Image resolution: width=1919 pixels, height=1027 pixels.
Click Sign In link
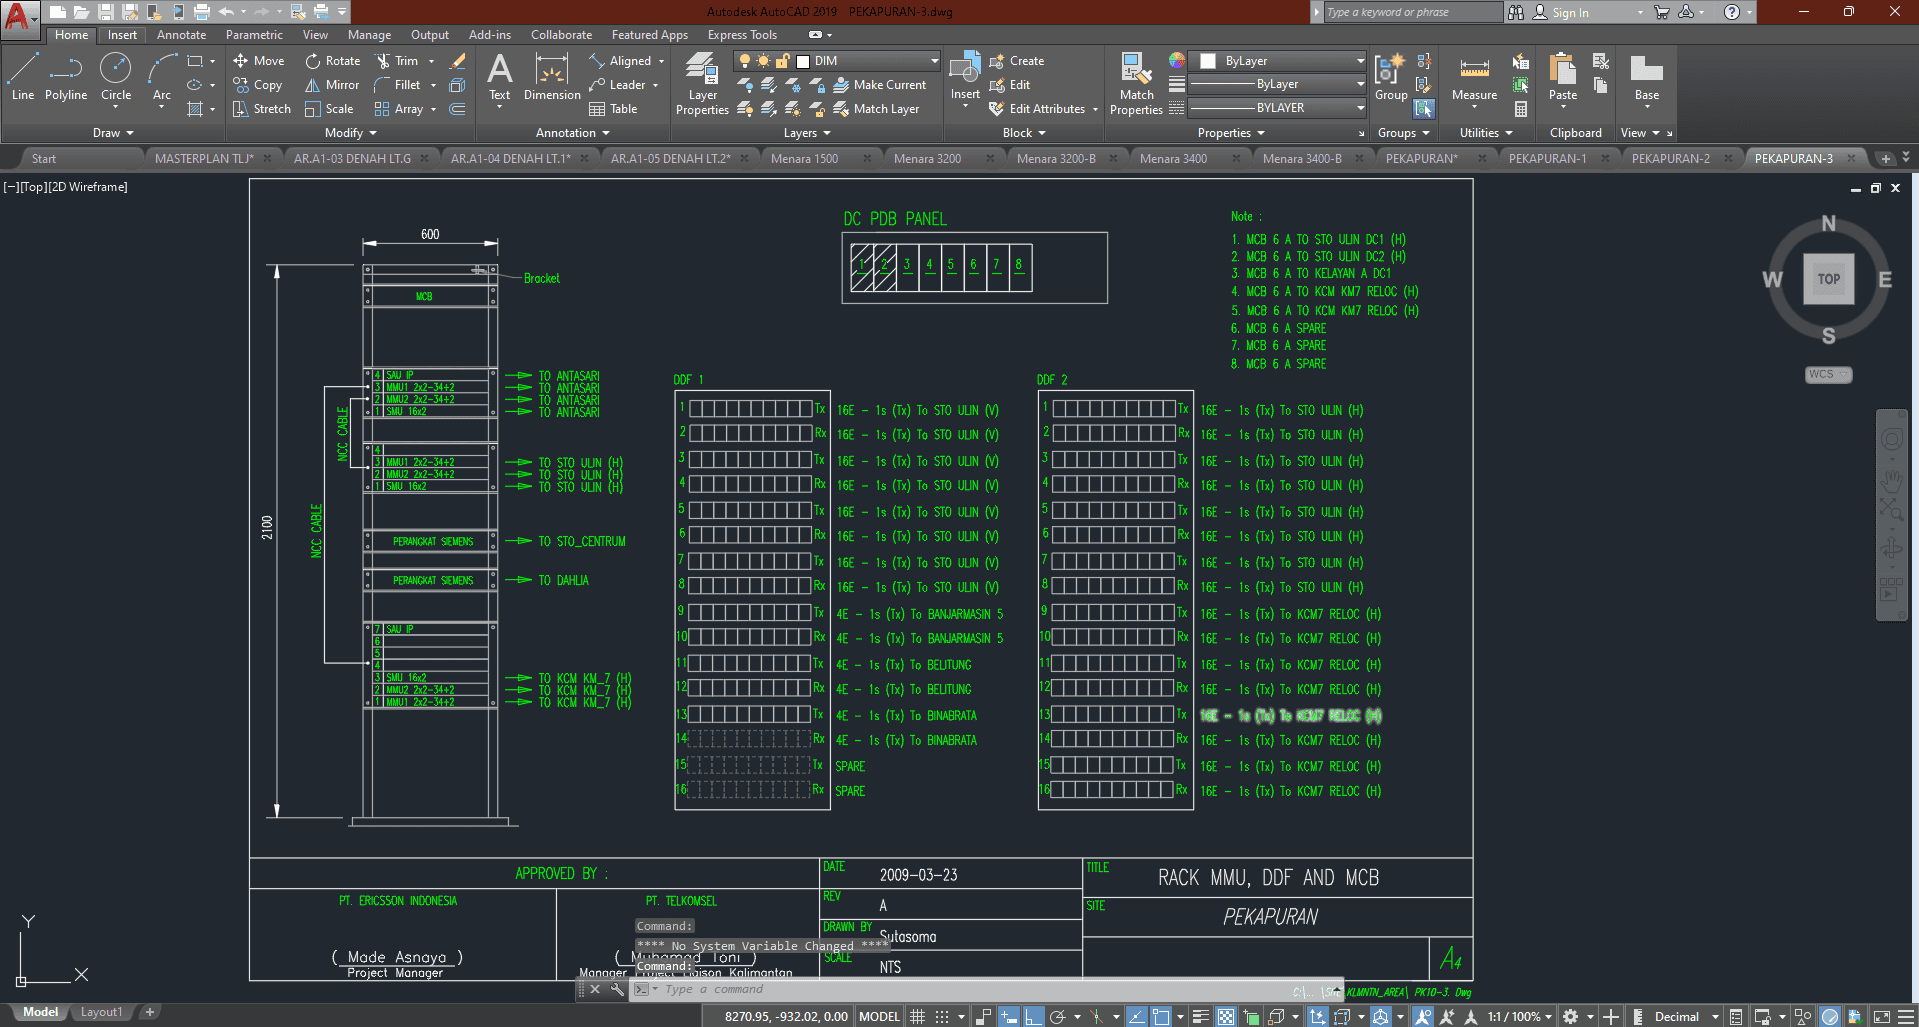(1569, 13)
